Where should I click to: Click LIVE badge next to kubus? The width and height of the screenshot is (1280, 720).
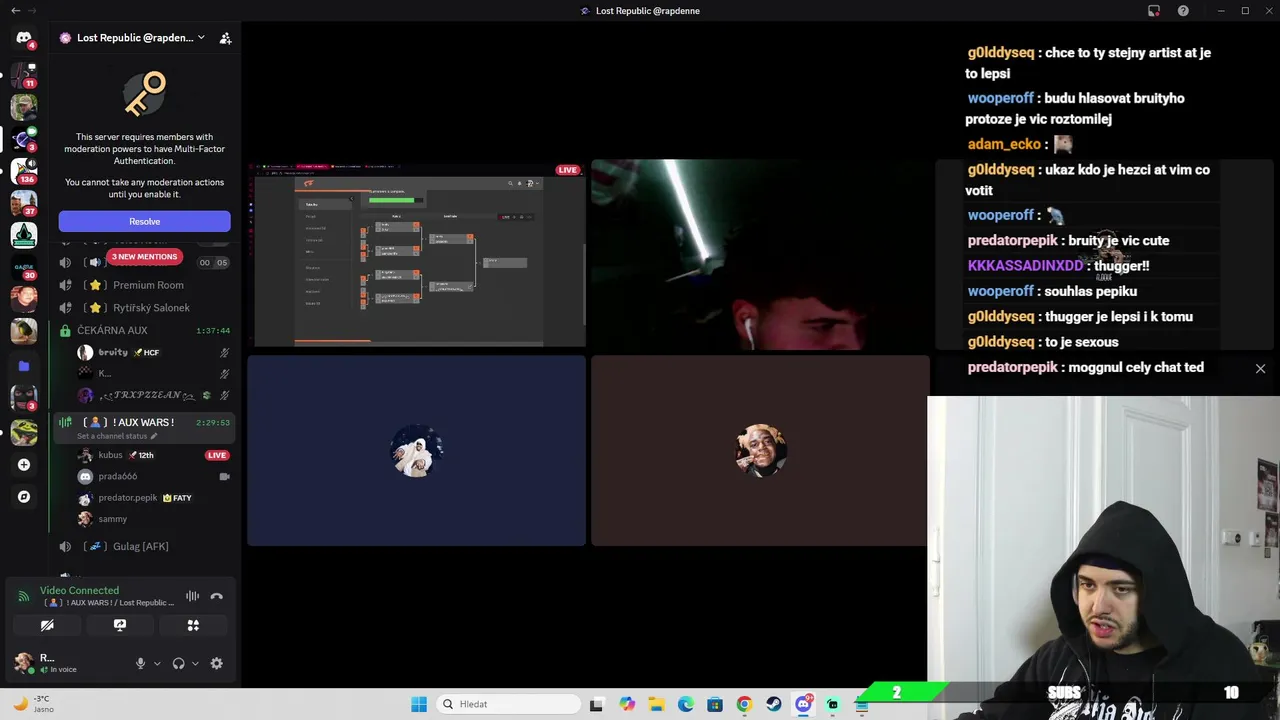pyautogui.click(x=216, y=455)
